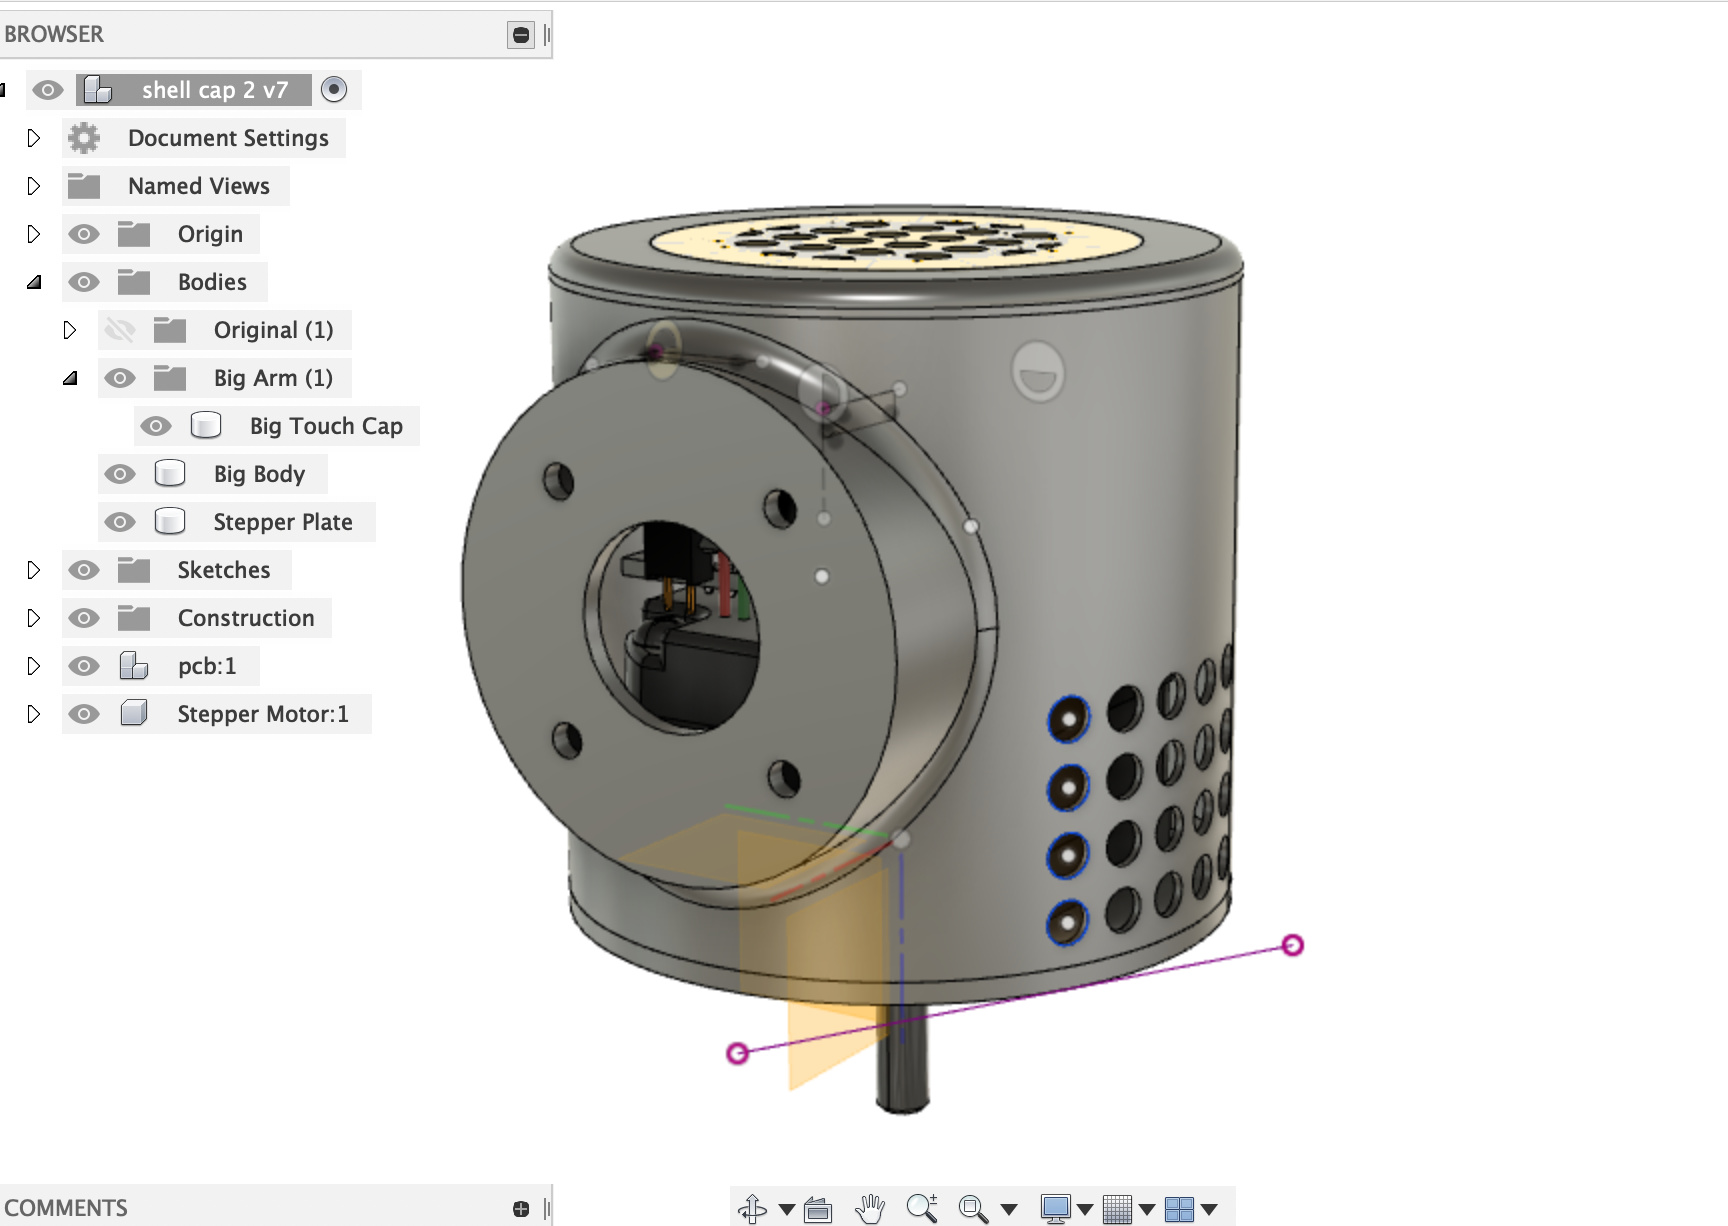Activate the shell cap 2 v7 radio button
1728x1226 pixels.
tap(334, 90)
